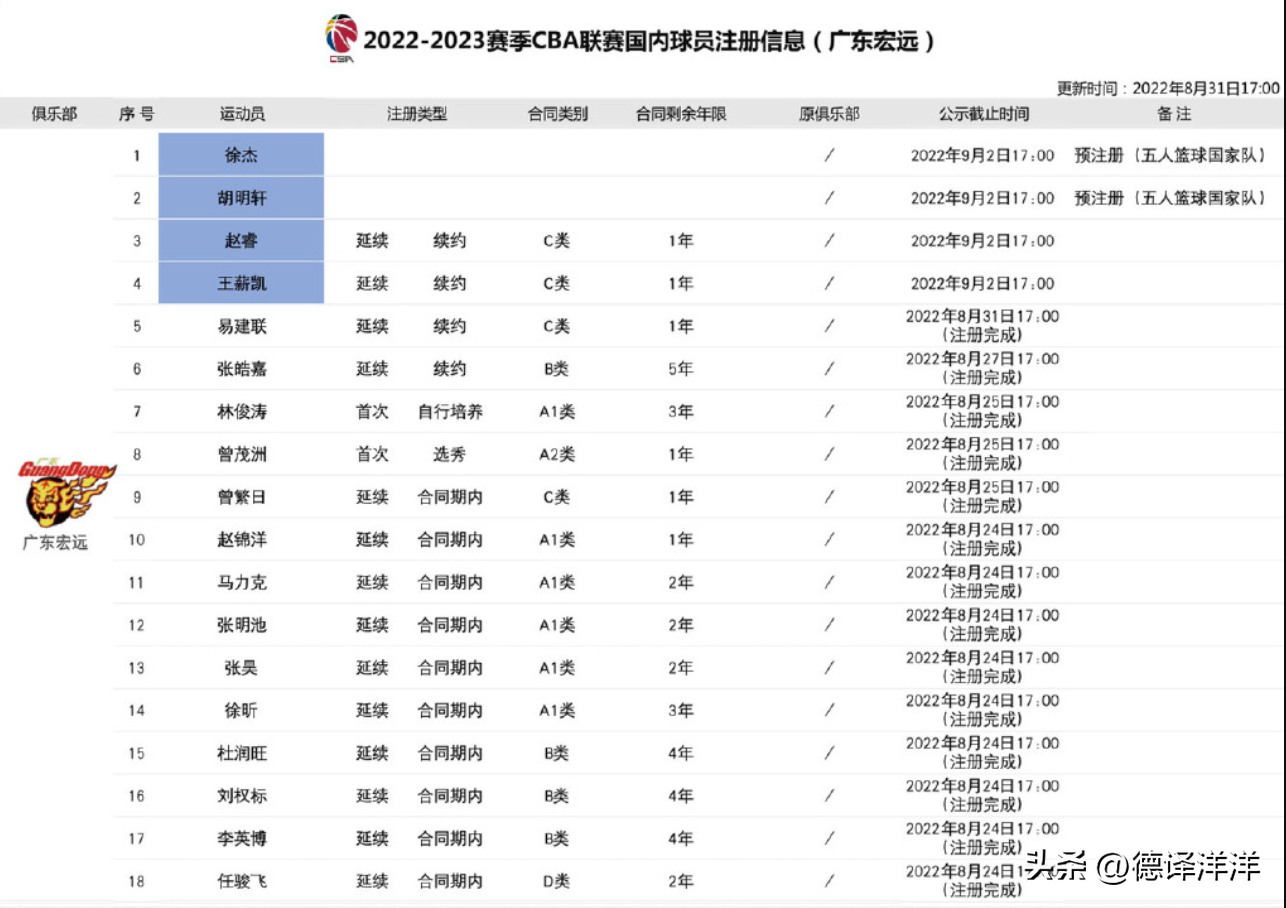Click the A2类 contract category cell
Image resolution: width=1286 pixels, height=908 pixels.
click(557, 454)
